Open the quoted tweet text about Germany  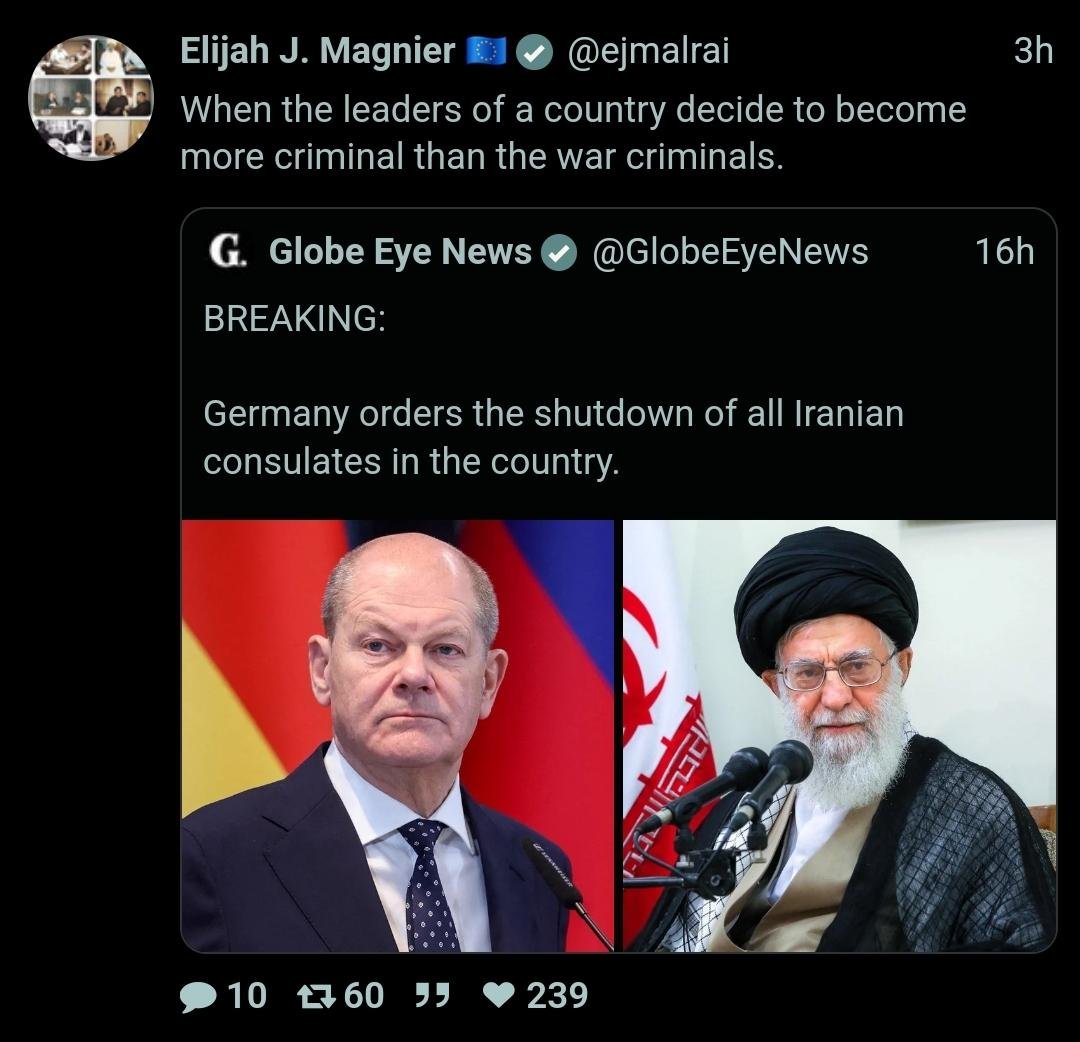pyautogui.click(x=553, y=437)
